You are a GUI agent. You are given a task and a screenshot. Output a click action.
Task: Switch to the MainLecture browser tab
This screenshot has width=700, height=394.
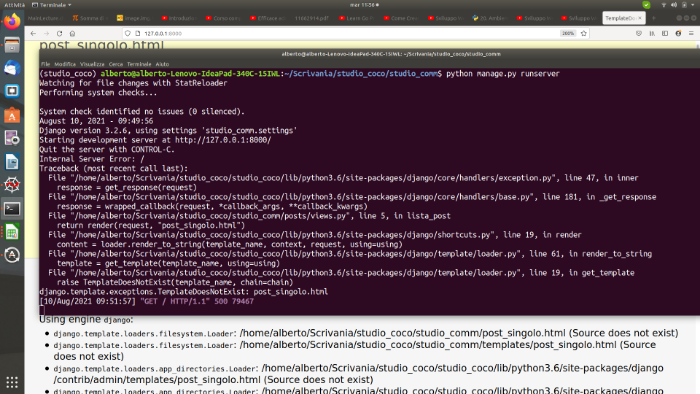[46, 18]
